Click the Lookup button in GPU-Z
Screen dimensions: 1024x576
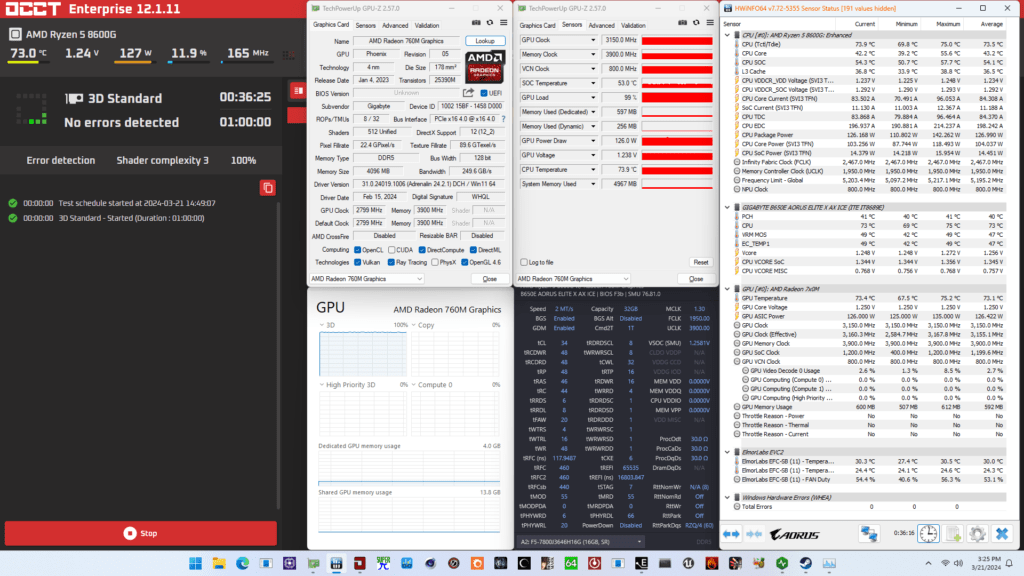(x=485, y=41)
